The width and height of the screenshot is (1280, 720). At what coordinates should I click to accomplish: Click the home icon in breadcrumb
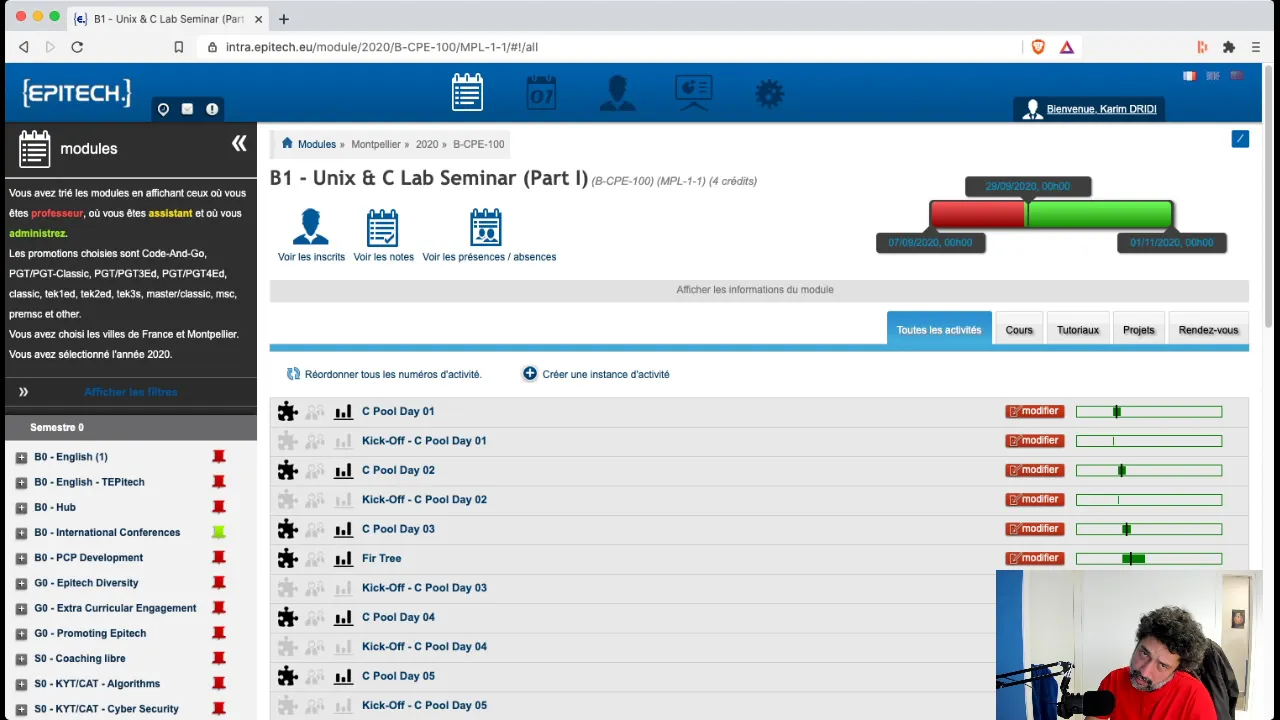(287, 143)
